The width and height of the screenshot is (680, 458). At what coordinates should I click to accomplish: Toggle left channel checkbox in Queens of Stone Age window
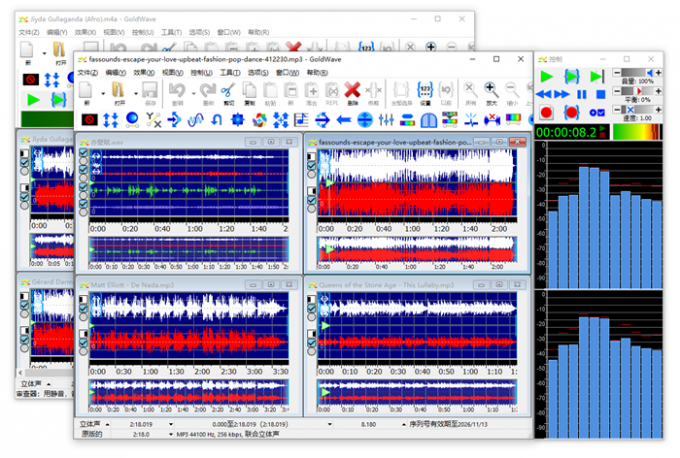311,308
